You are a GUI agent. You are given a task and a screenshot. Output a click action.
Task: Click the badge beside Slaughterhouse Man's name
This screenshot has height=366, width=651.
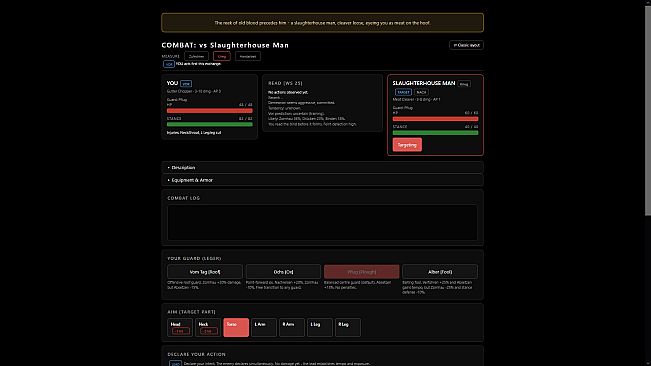click(x=464, y=84)
